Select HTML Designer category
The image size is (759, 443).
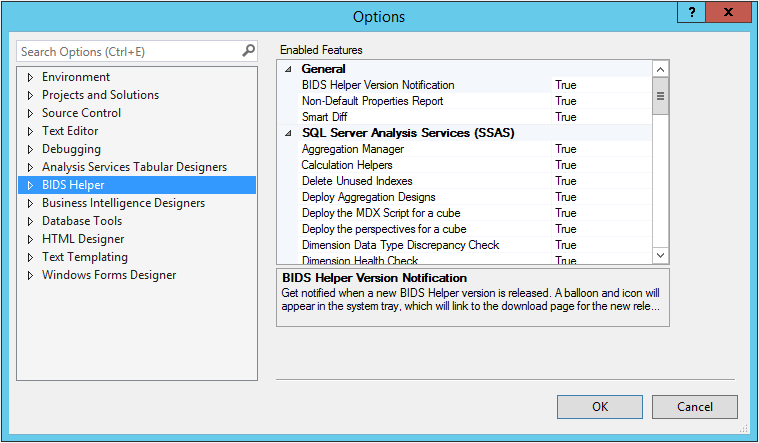(x=83, y=239)
